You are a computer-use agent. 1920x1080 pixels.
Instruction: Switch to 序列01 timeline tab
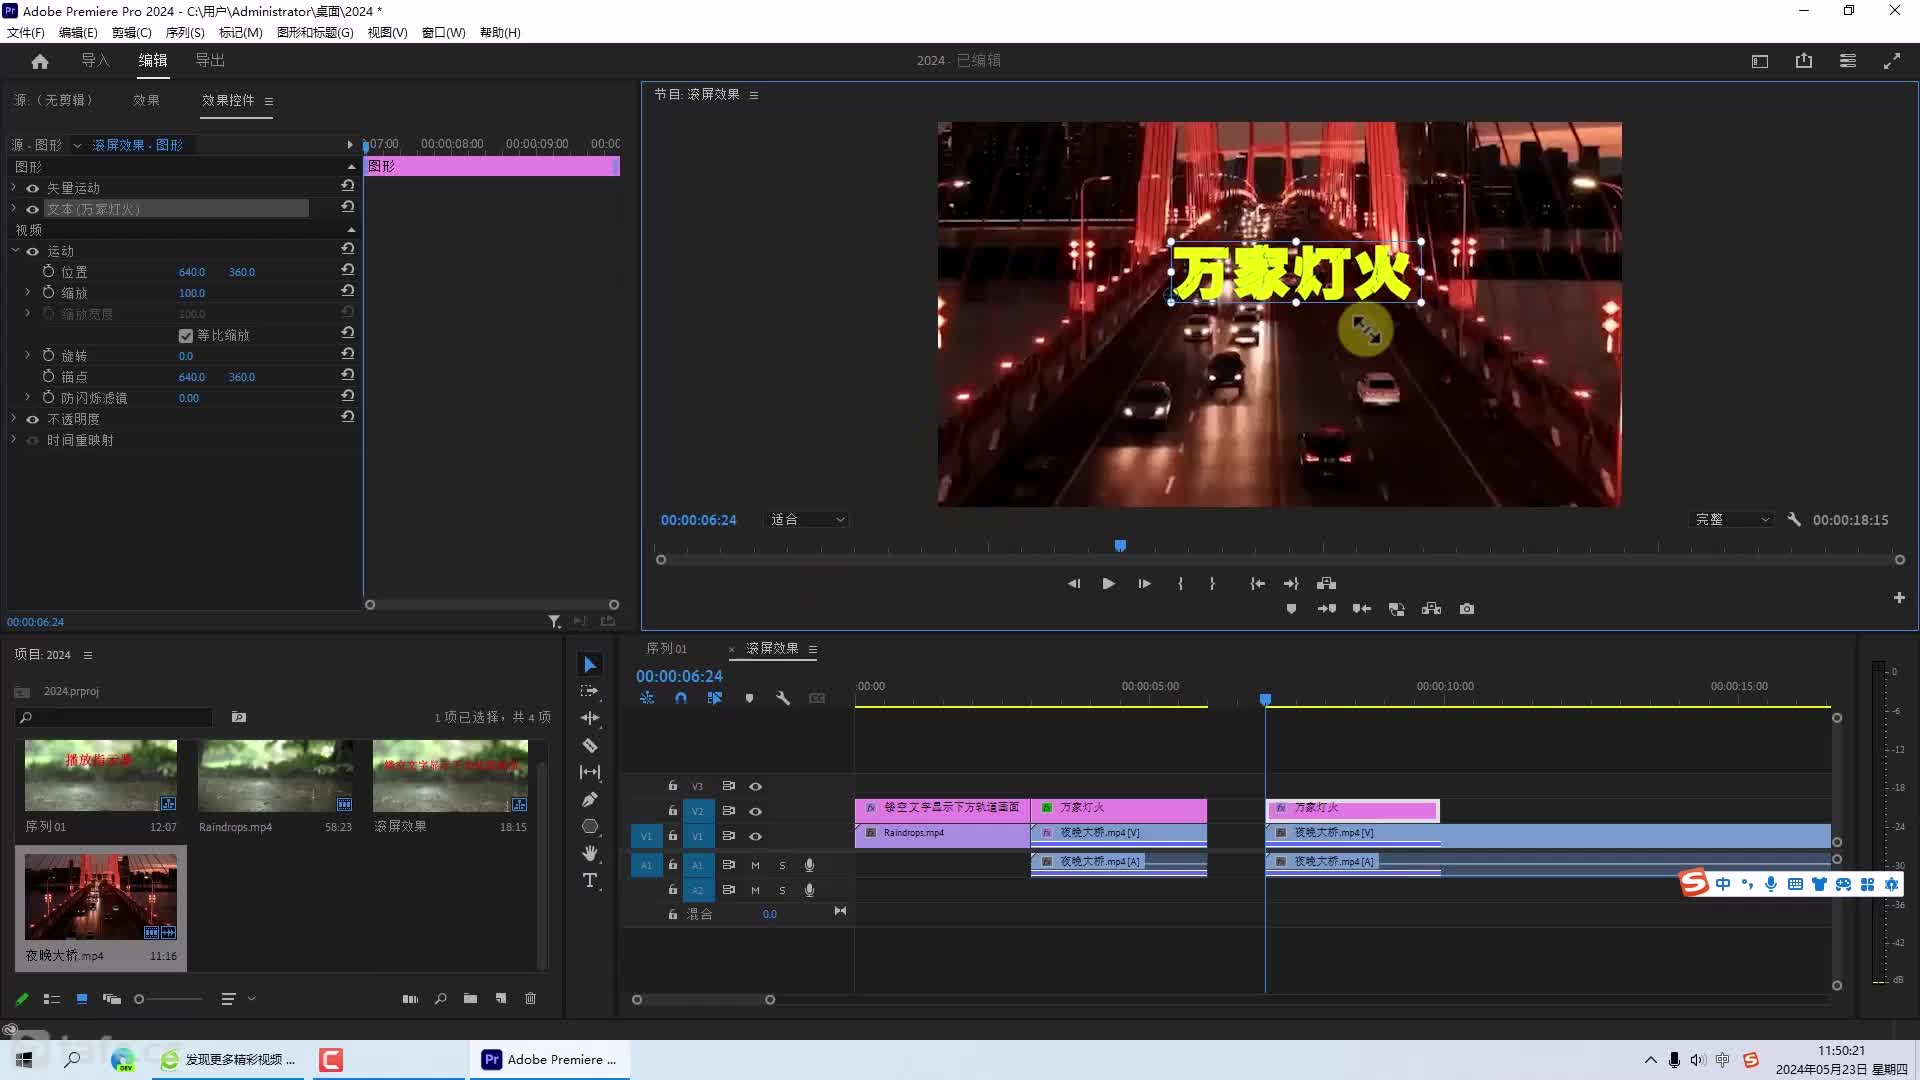click(666, 649)
